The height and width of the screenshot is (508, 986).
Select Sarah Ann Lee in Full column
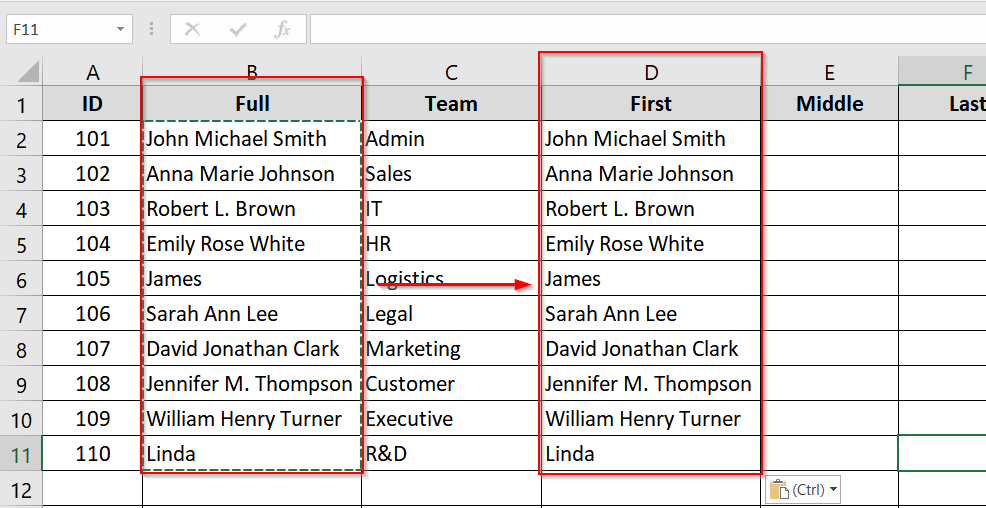[252, 314]
